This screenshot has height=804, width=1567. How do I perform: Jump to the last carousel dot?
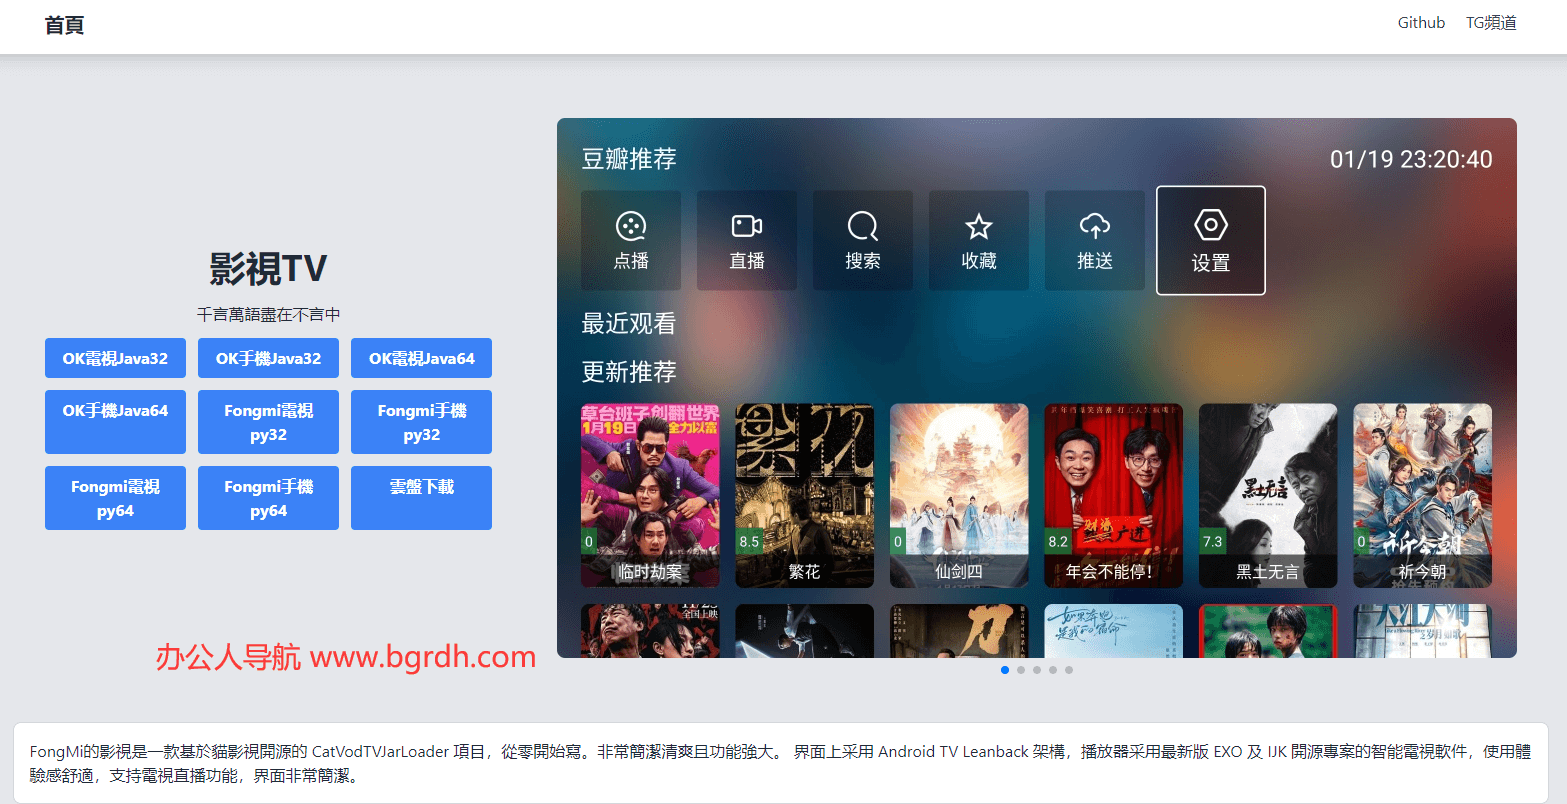click(1069, 670)
